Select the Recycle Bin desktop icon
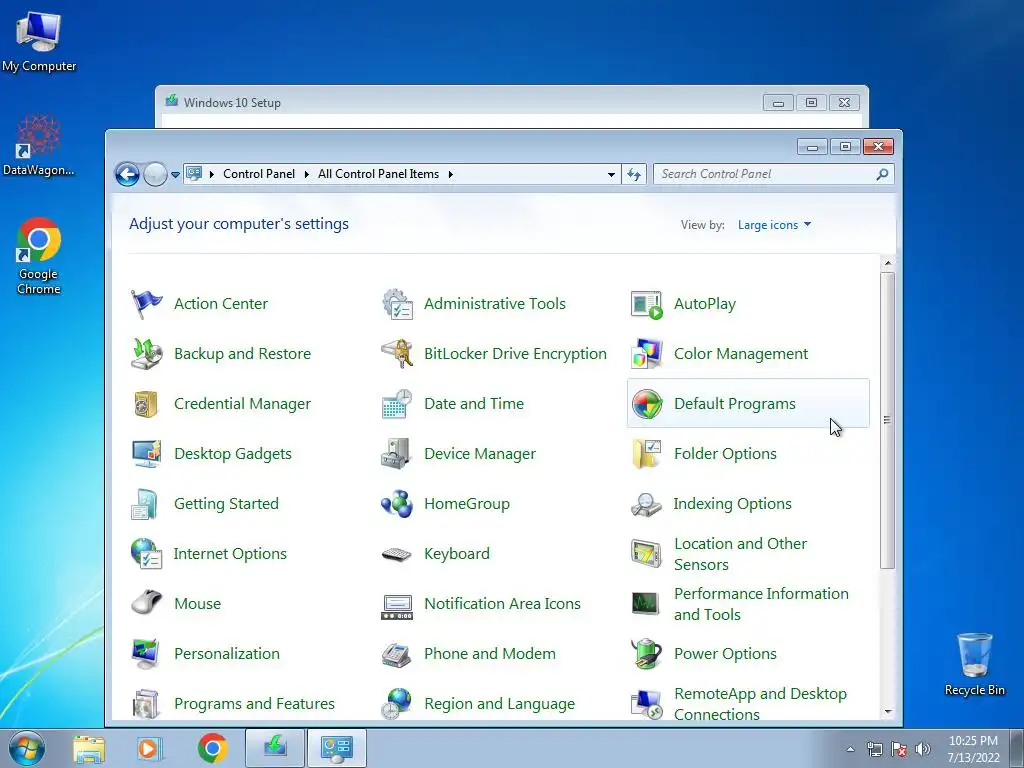This screenshot has height=768, width=1024. 974,664
